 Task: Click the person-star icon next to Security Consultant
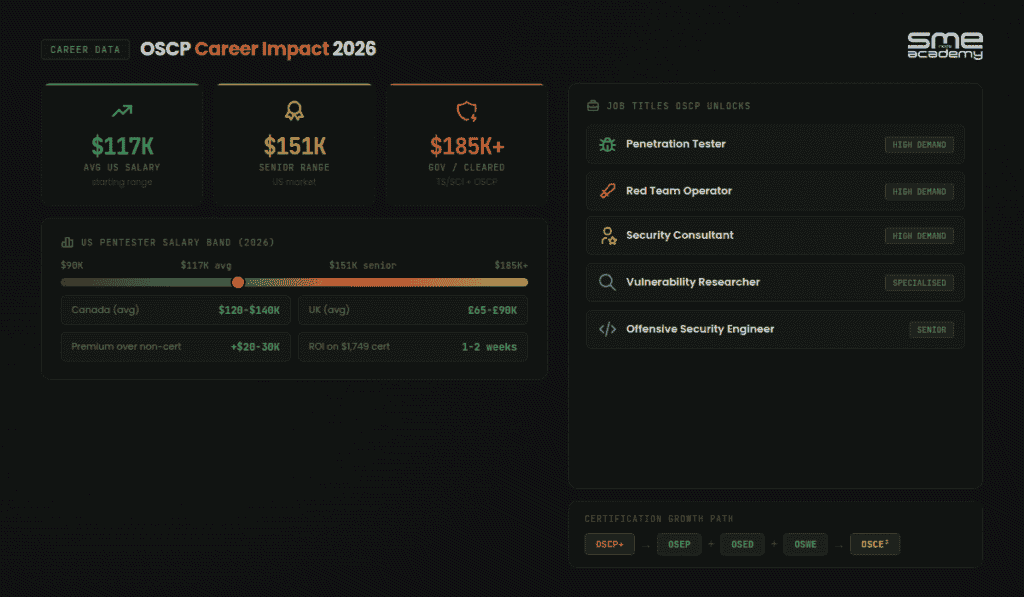click(x=608, y=236)
